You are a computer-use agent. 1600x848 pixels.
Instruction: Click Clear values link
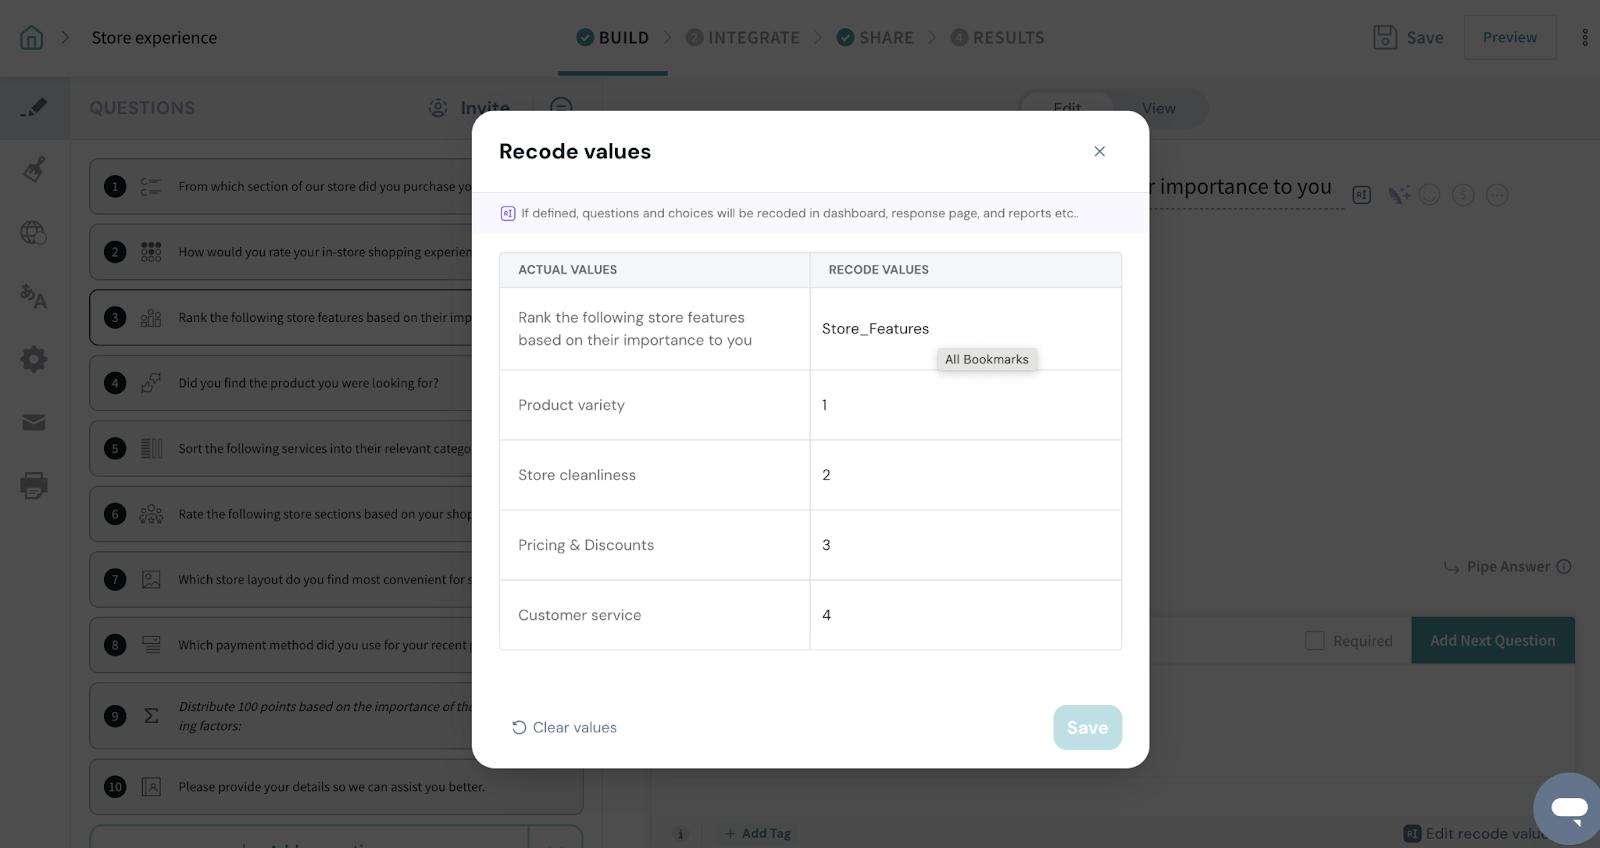[564, 728]
